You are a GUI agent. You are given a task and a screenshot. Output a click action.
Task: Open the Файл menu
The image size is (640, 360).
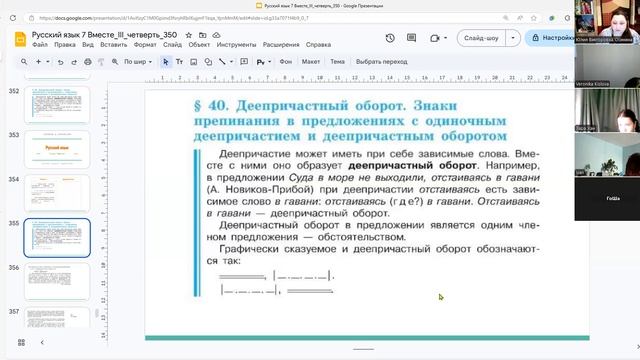click(40, 44)
